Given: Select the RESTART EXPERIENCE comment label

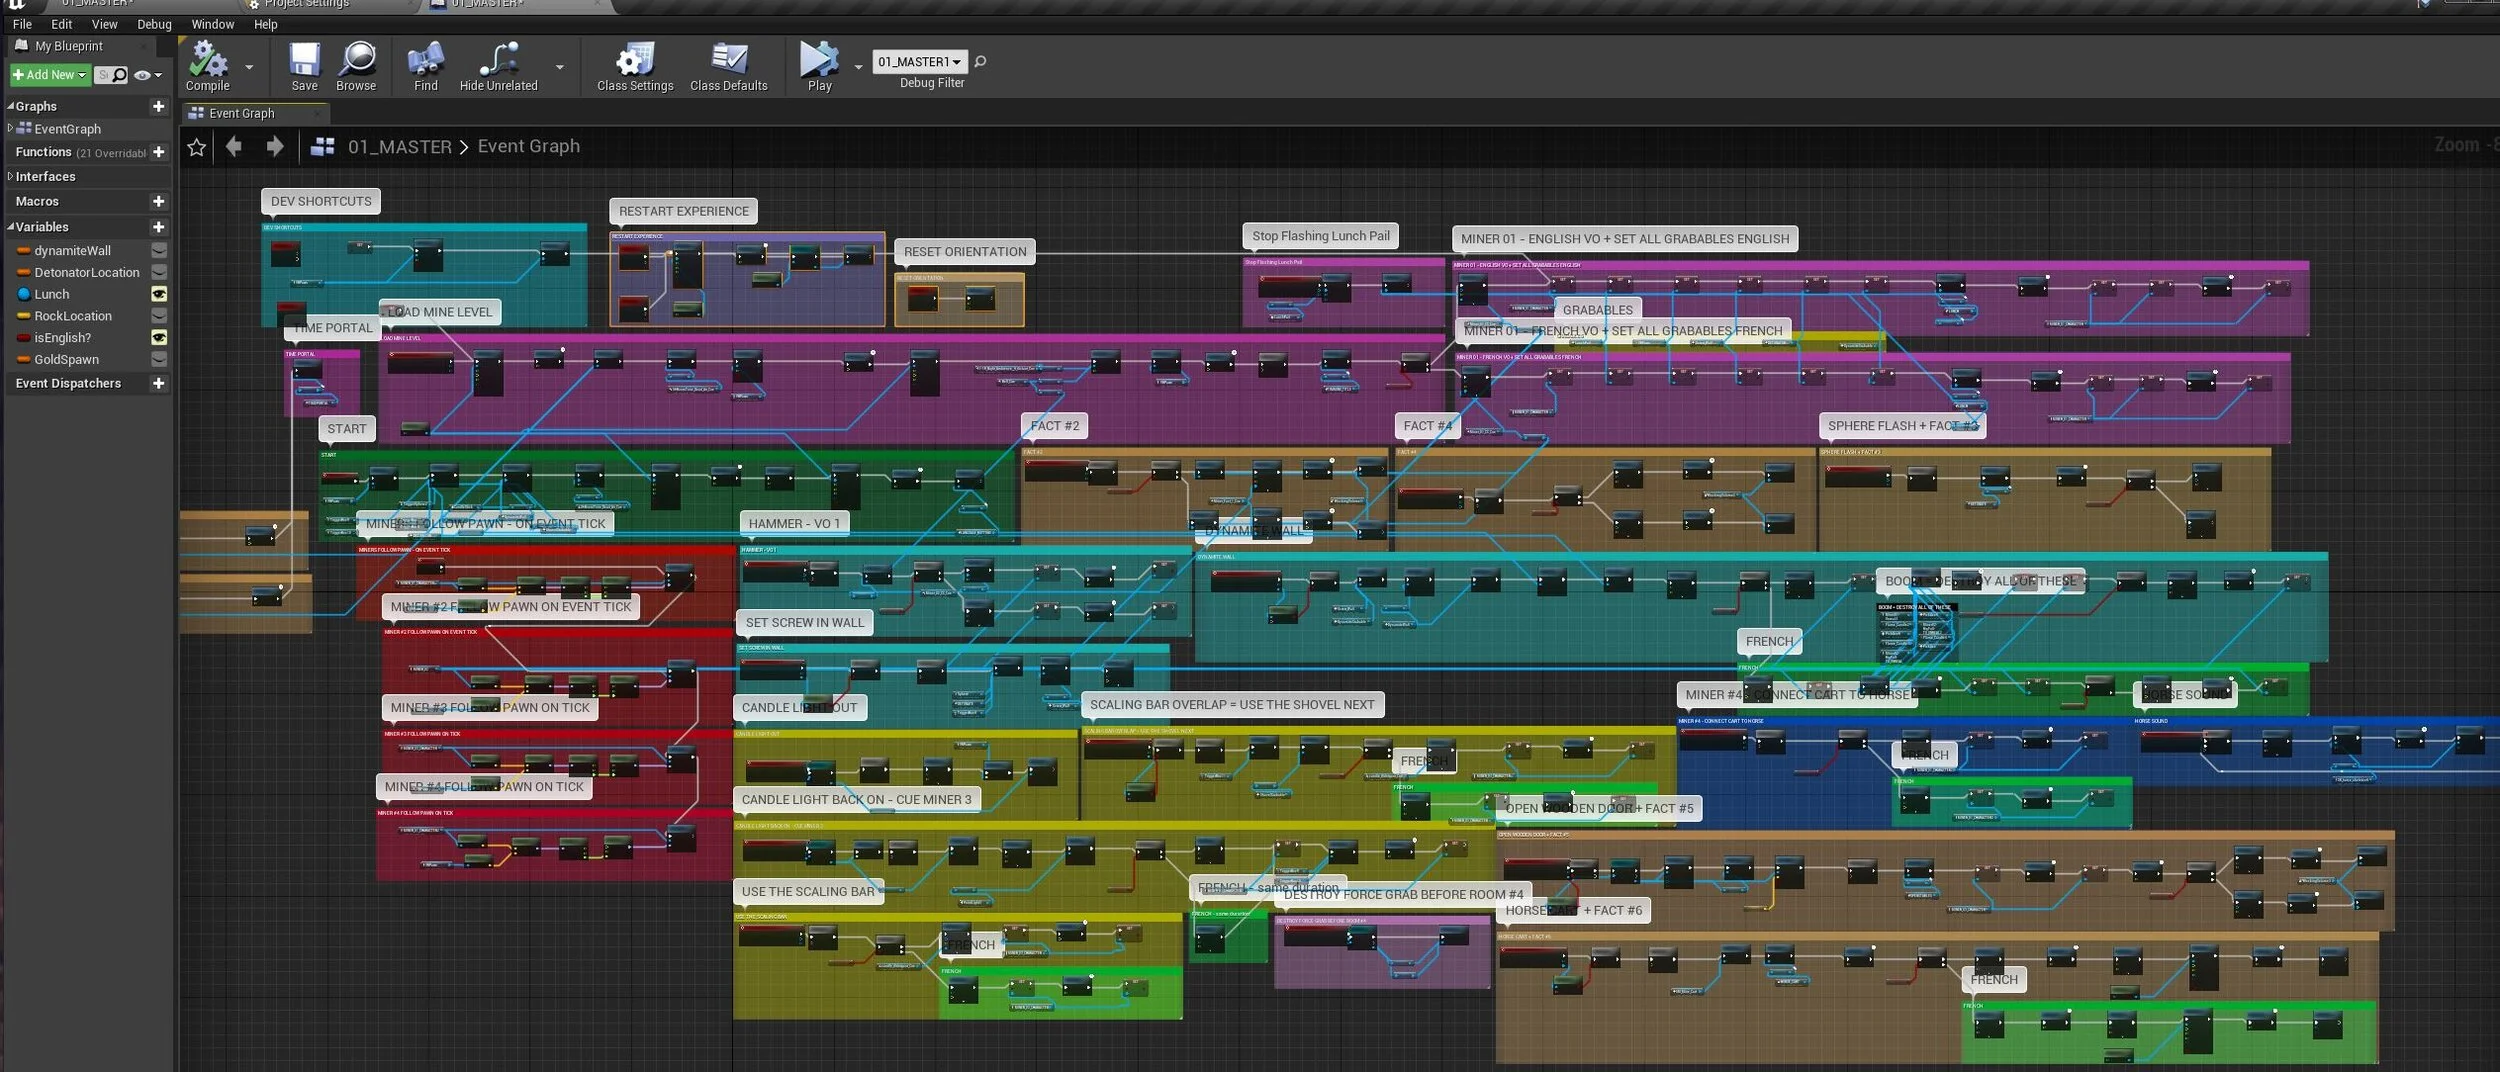Looking at the screenshot, I should coord(684,211).
